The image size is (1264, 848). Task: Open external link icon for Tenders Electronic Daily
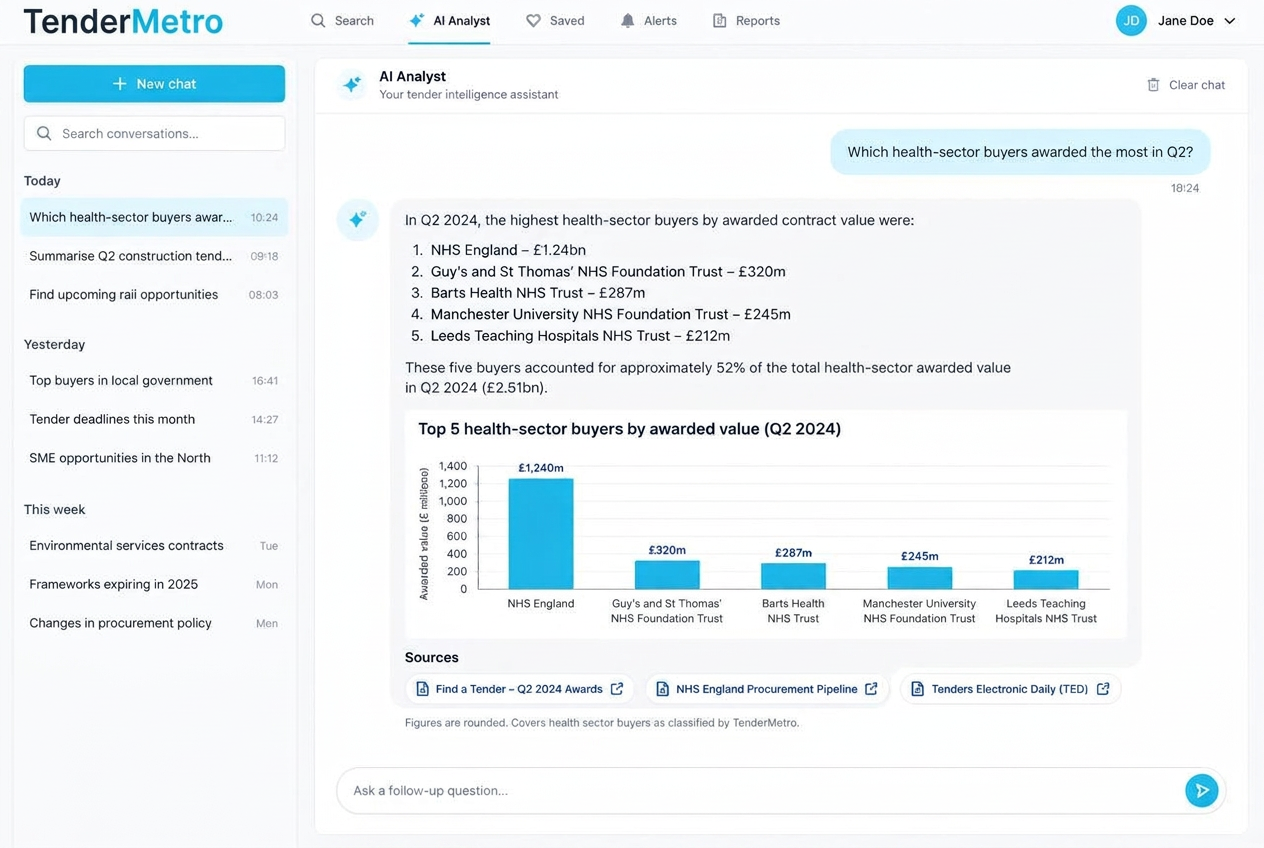pyautogui.click(x=1103, y=689)
